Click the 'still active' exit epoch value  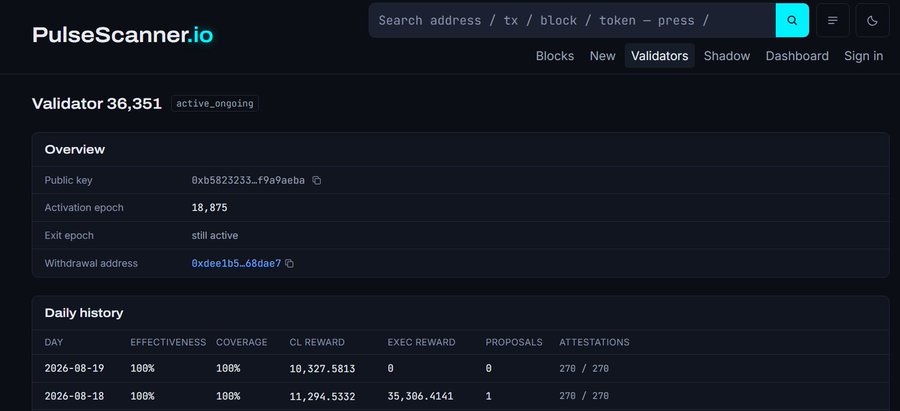pos(215,235)
